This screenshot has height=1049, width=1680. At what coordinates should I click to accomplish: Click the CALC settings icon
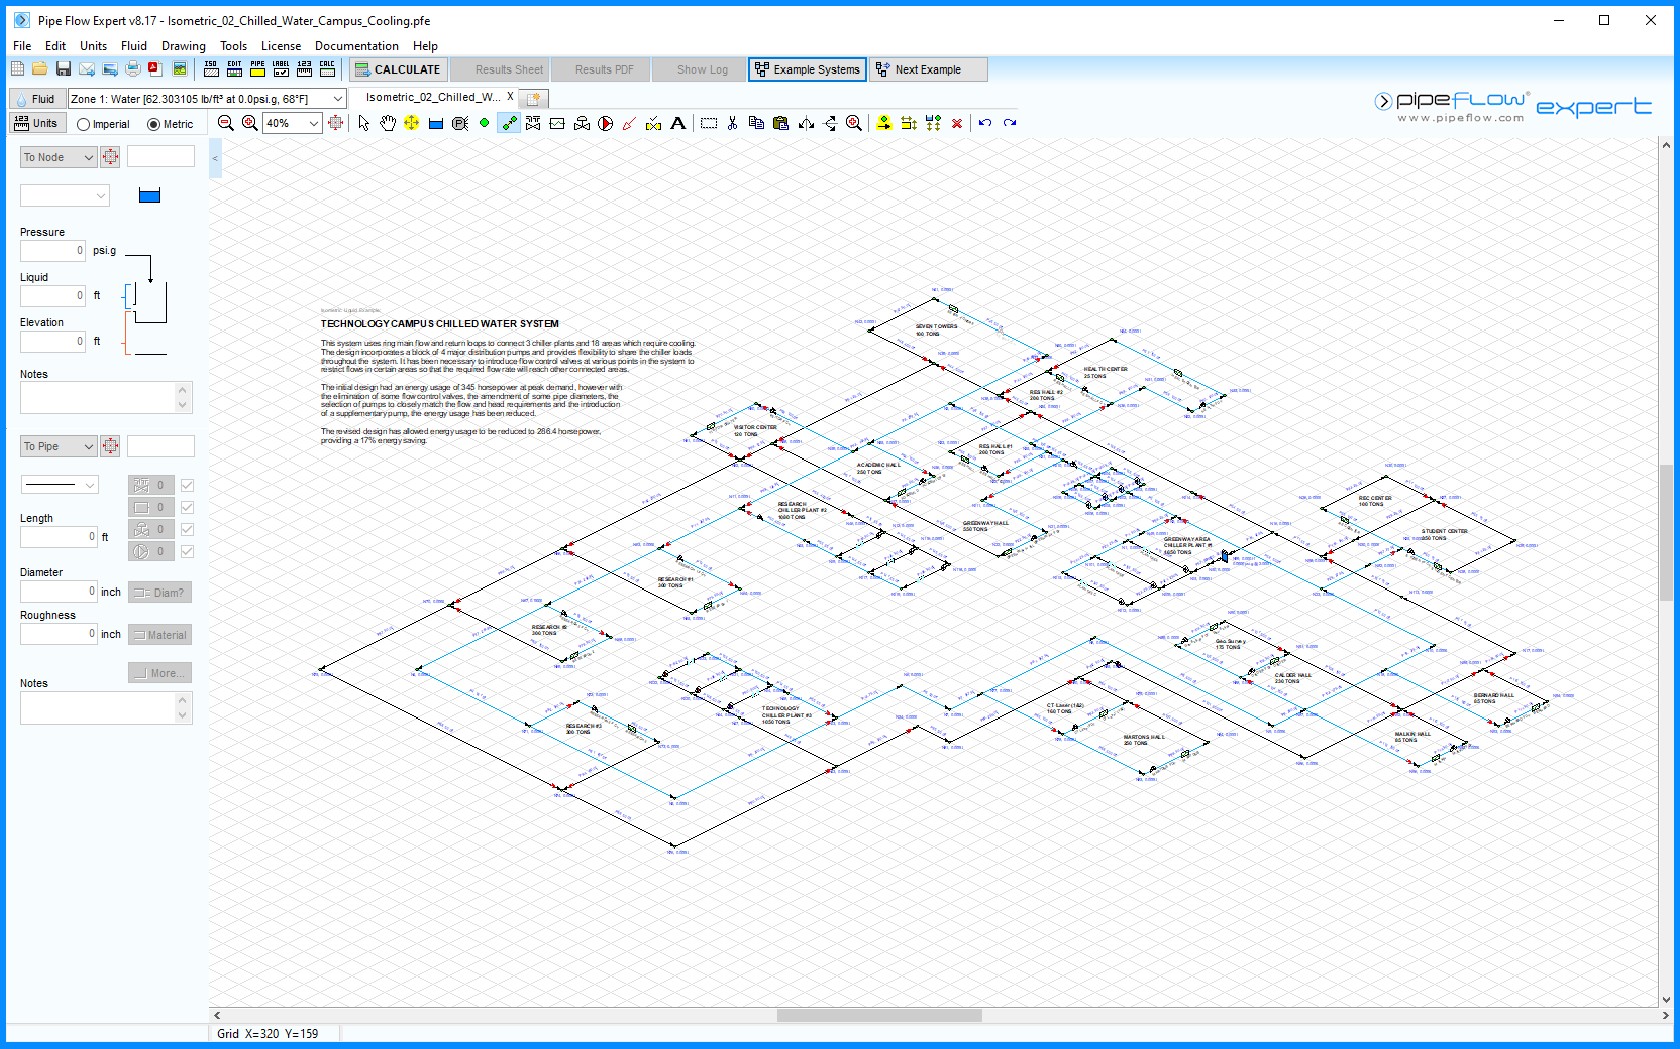[x=327, y=69]
